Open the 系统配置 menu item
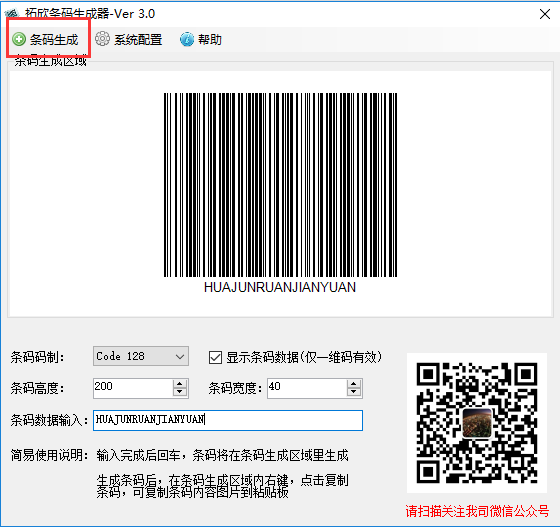The image size is (560, 527). [x=129, y=39]
